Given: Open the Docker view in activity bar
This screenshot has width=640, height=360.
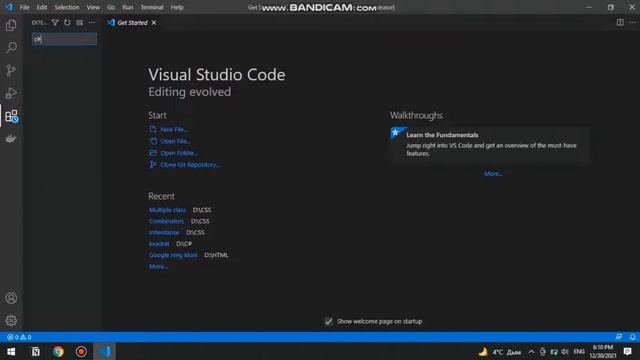Looking at the screenshot, I should point(11,139).
